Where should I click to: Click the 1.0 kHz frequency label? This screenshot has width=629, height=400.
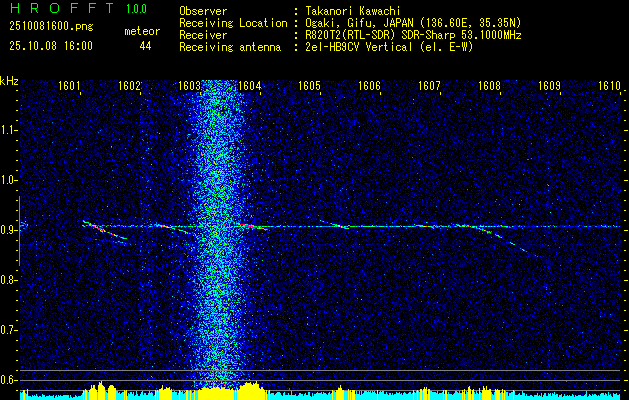pyautogui.click(x=8, y=180)
